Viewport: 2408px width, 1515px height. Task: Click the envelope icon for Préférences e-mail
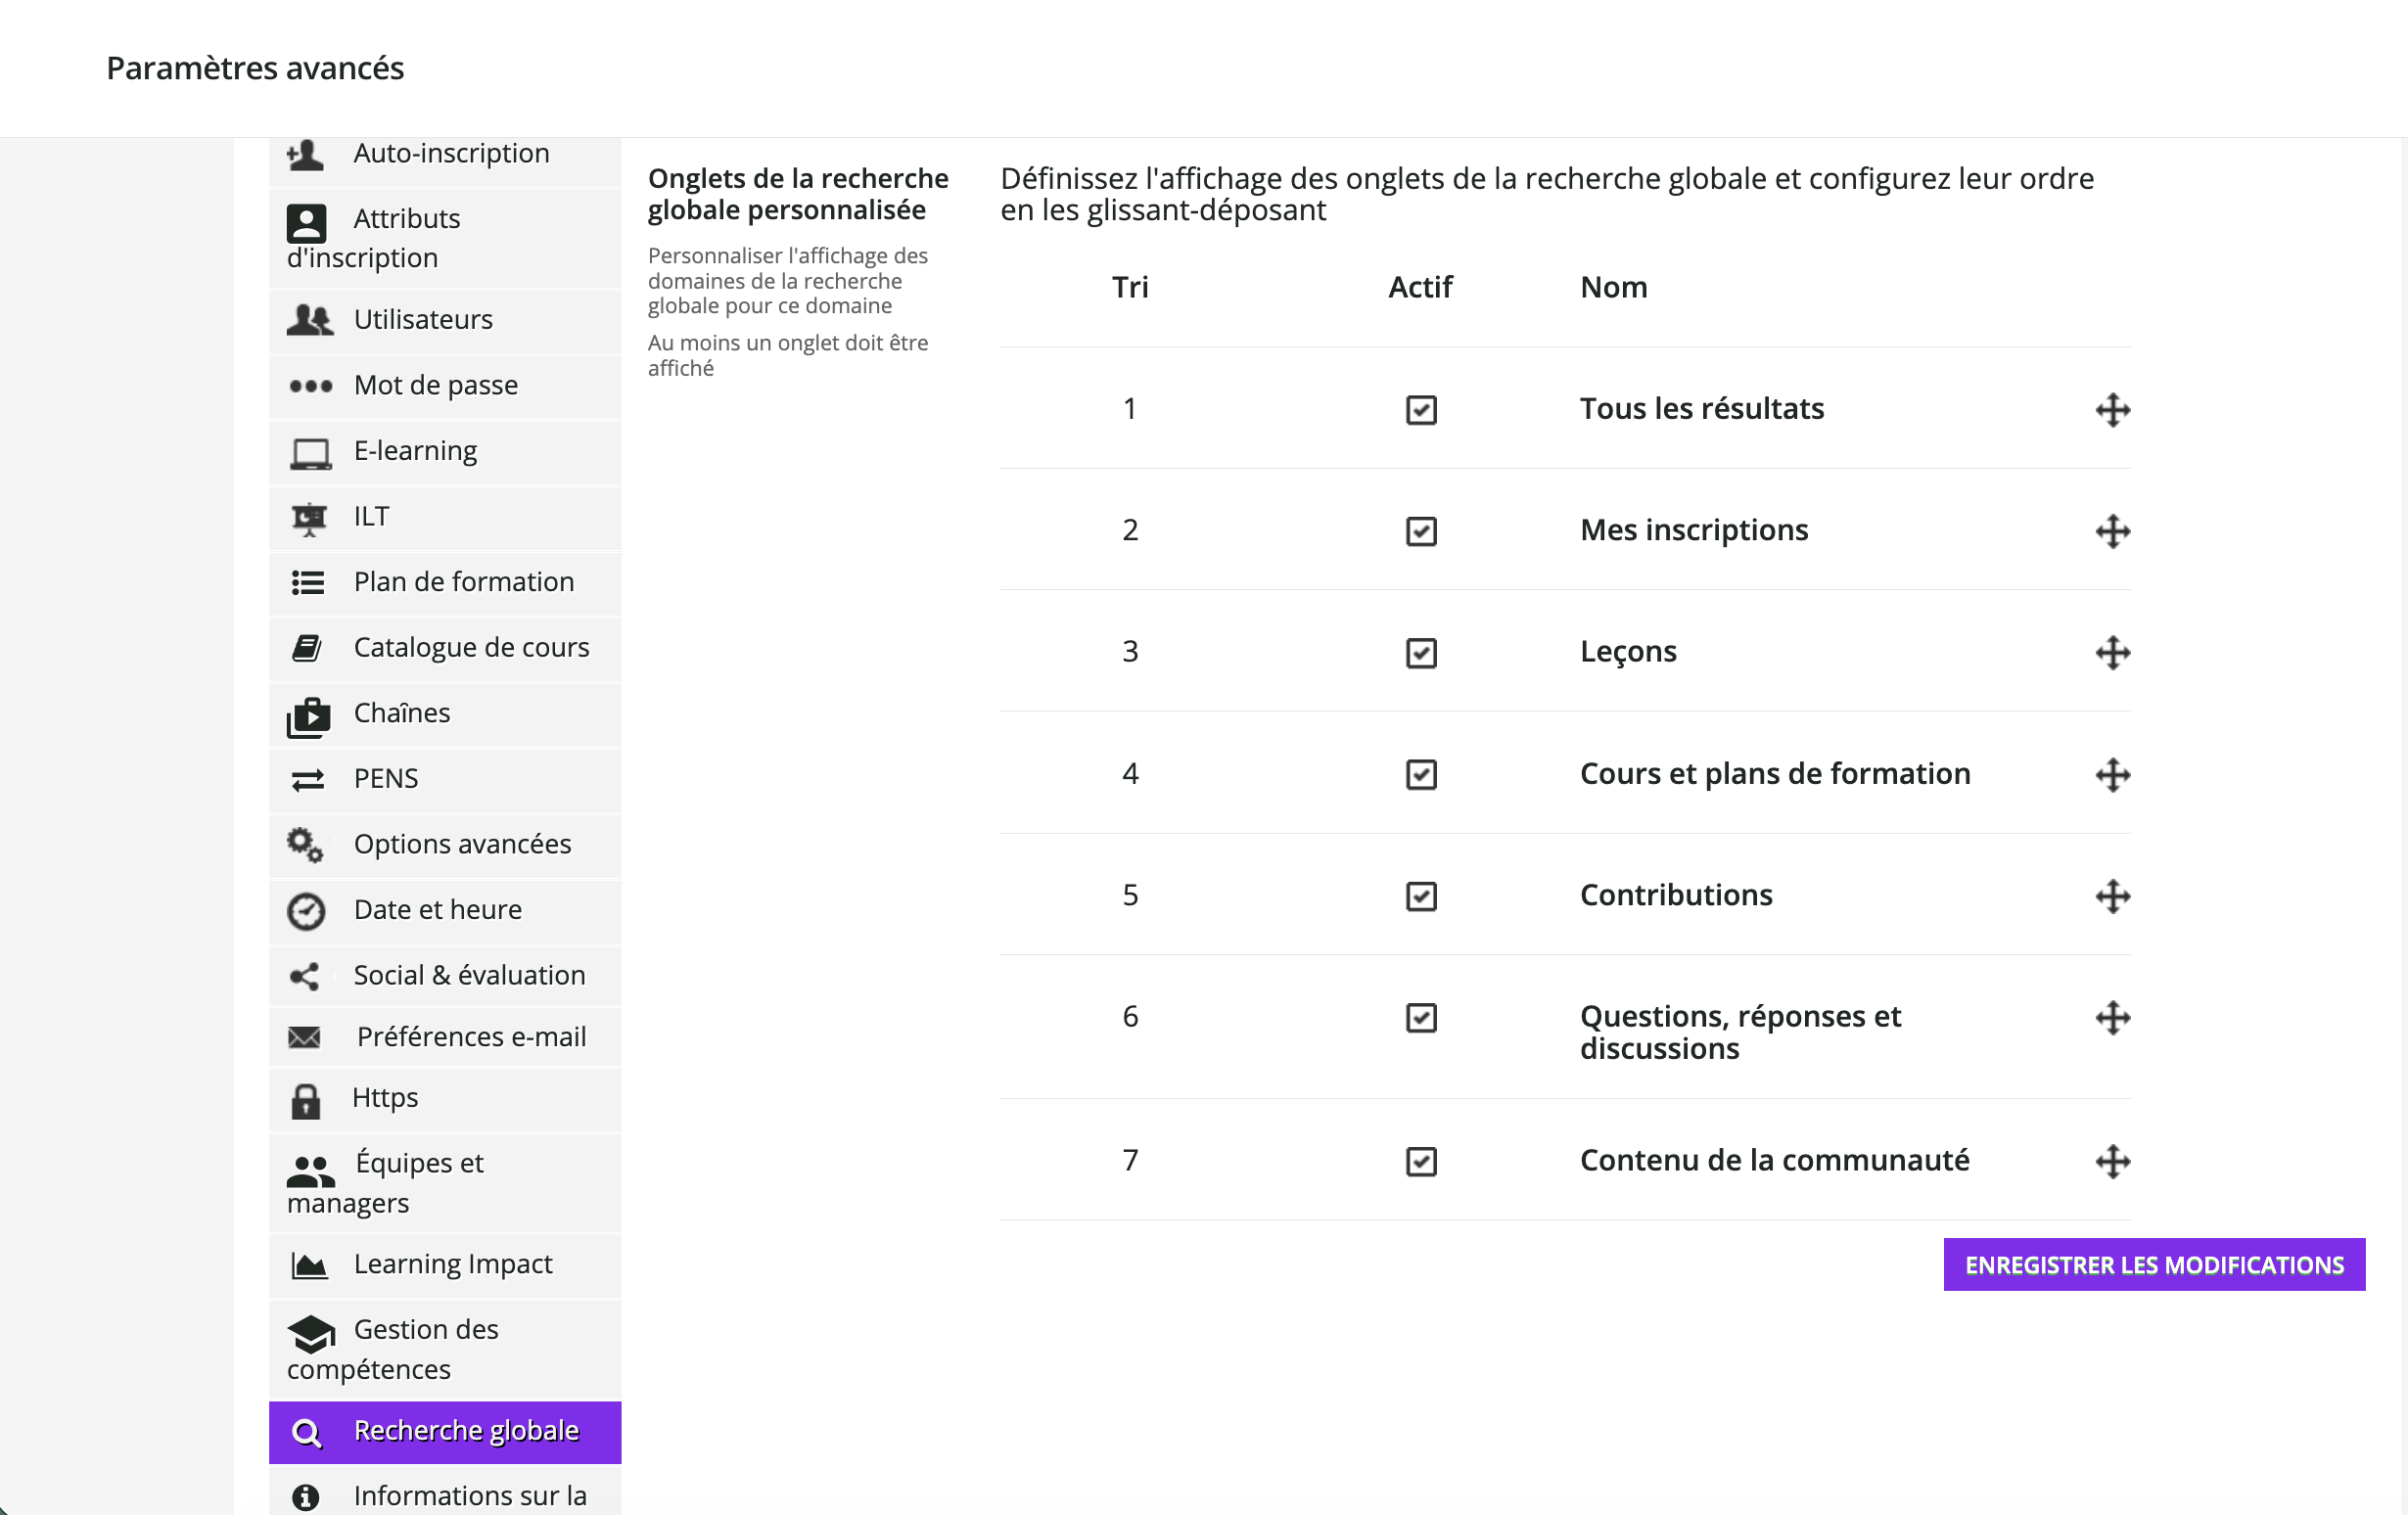[x=305, y=1037]
